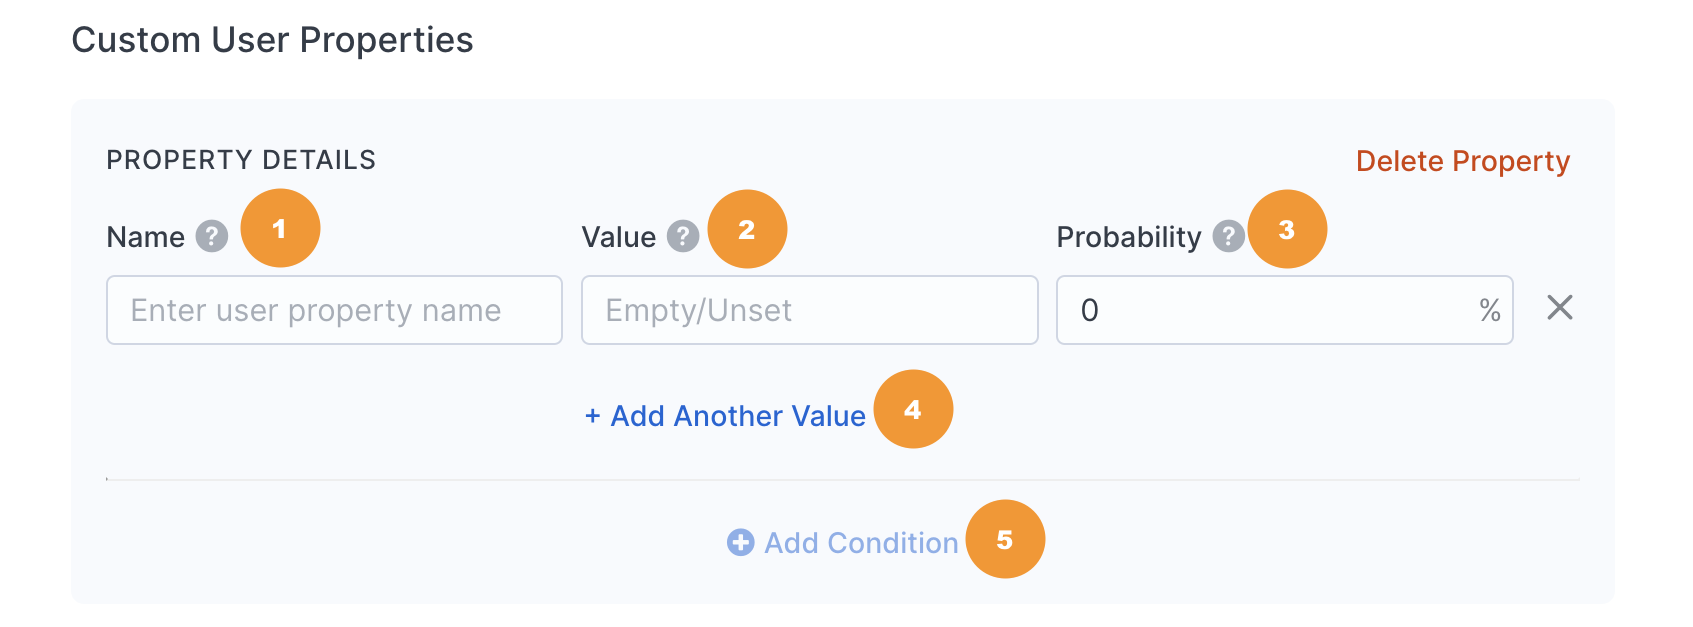Focus the Probability percentage field
The width and height of the screenshot is (1693, 627).
(x=1285, y=310)
